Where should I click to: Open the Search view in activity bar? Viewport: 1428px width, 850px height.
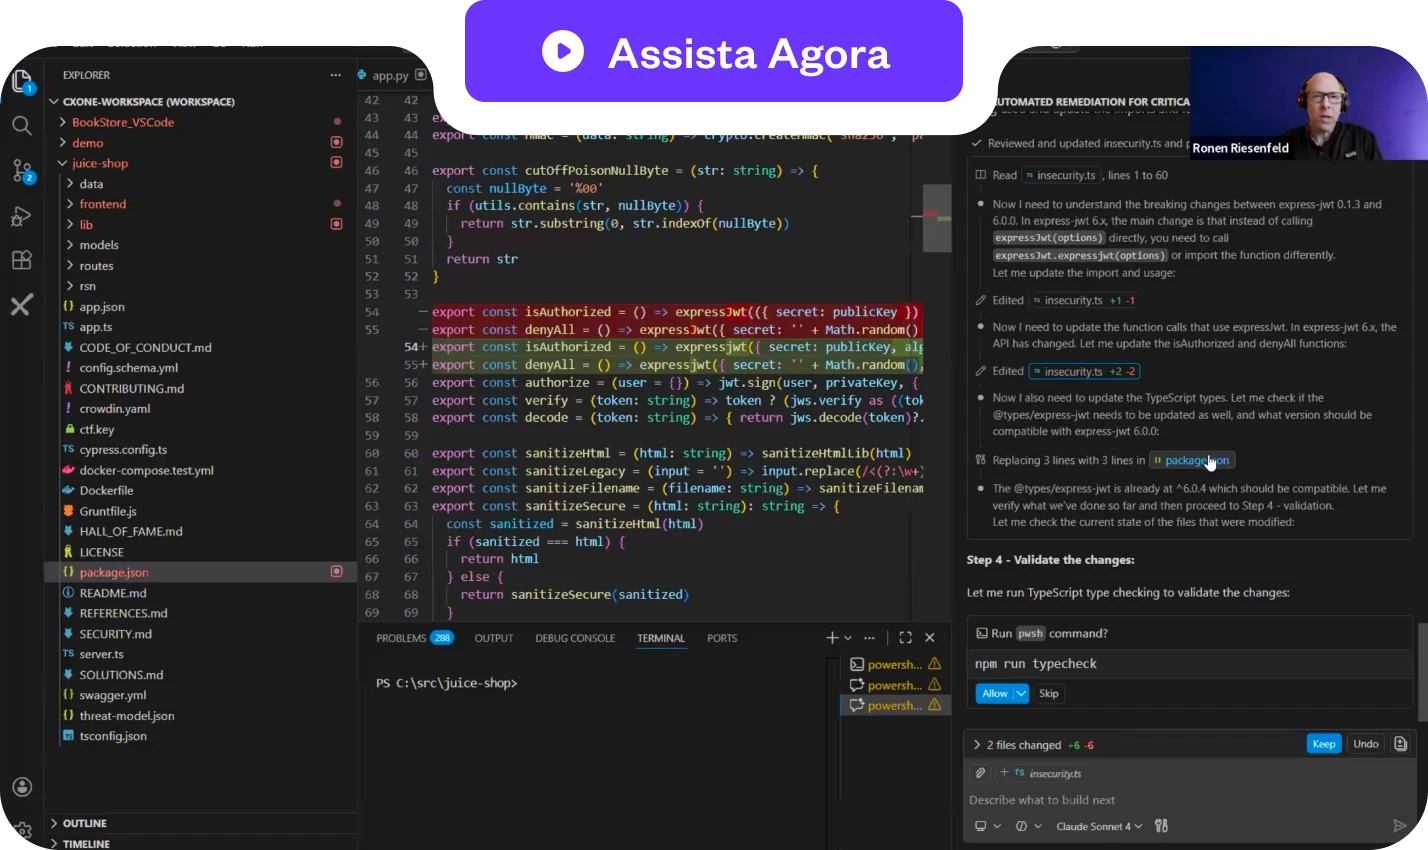pyautogui.click(x=21, y=126)
